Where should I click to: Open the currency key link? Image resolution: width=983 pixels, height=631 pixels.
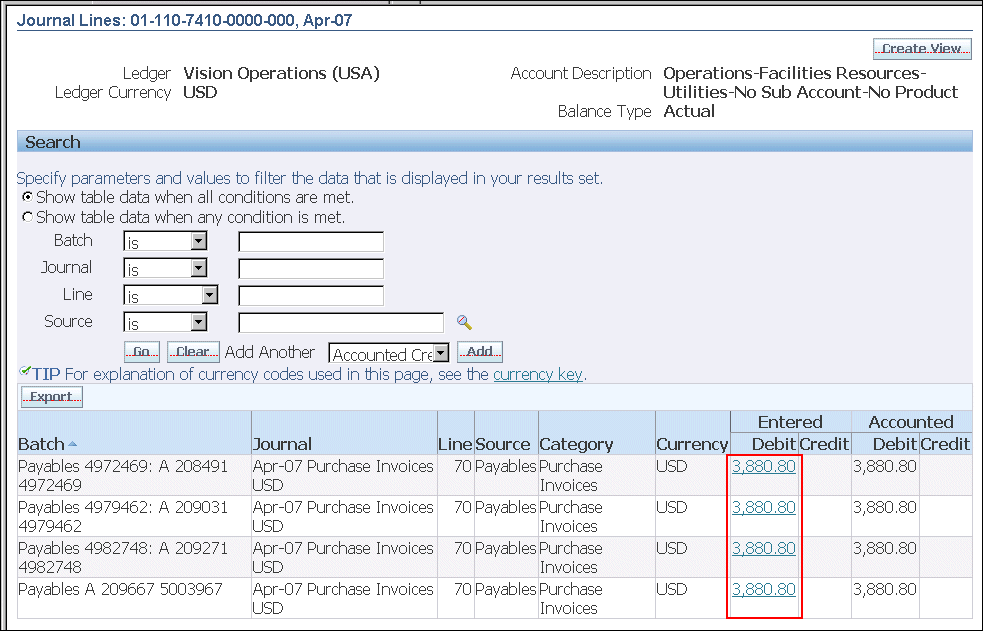coord(538,375)
